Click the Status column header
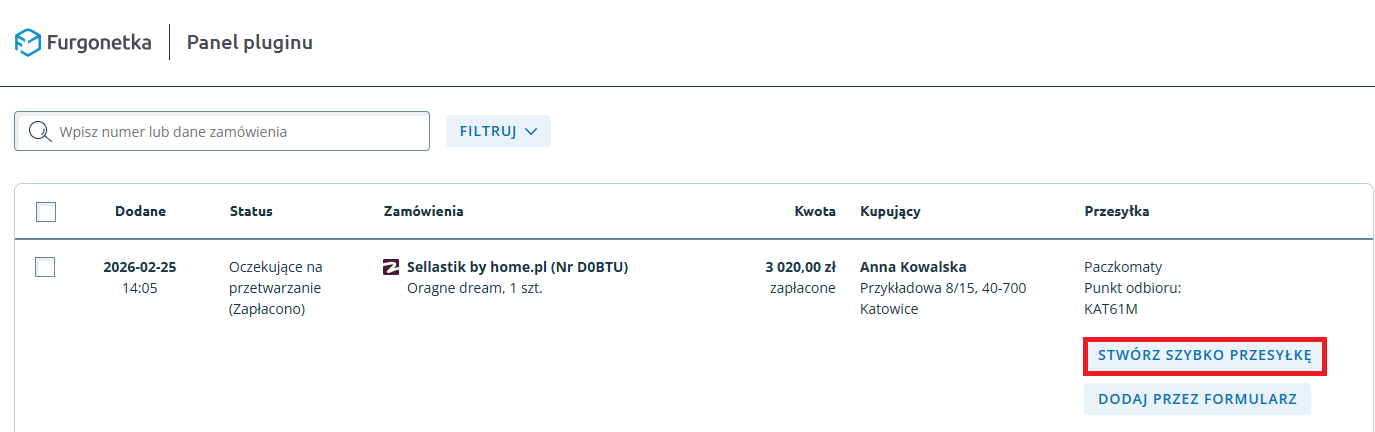 coord(251,212)
